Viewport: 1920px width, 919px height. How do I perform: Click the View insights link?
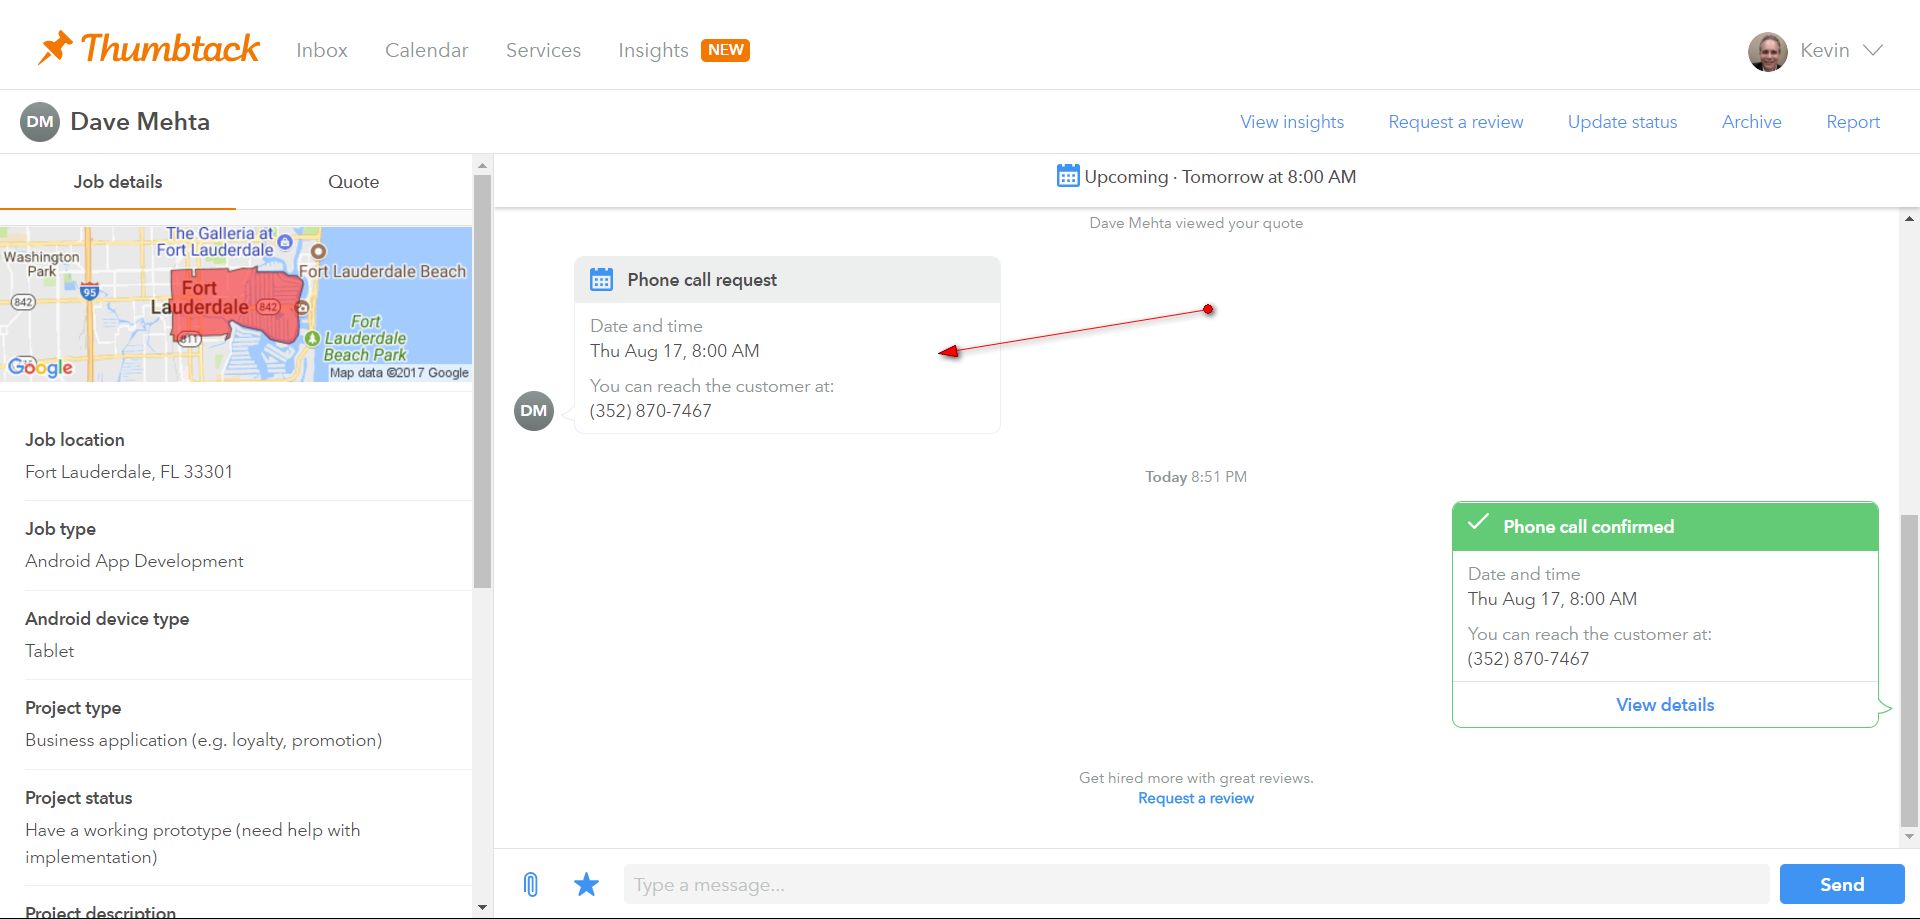point(1292,122)
